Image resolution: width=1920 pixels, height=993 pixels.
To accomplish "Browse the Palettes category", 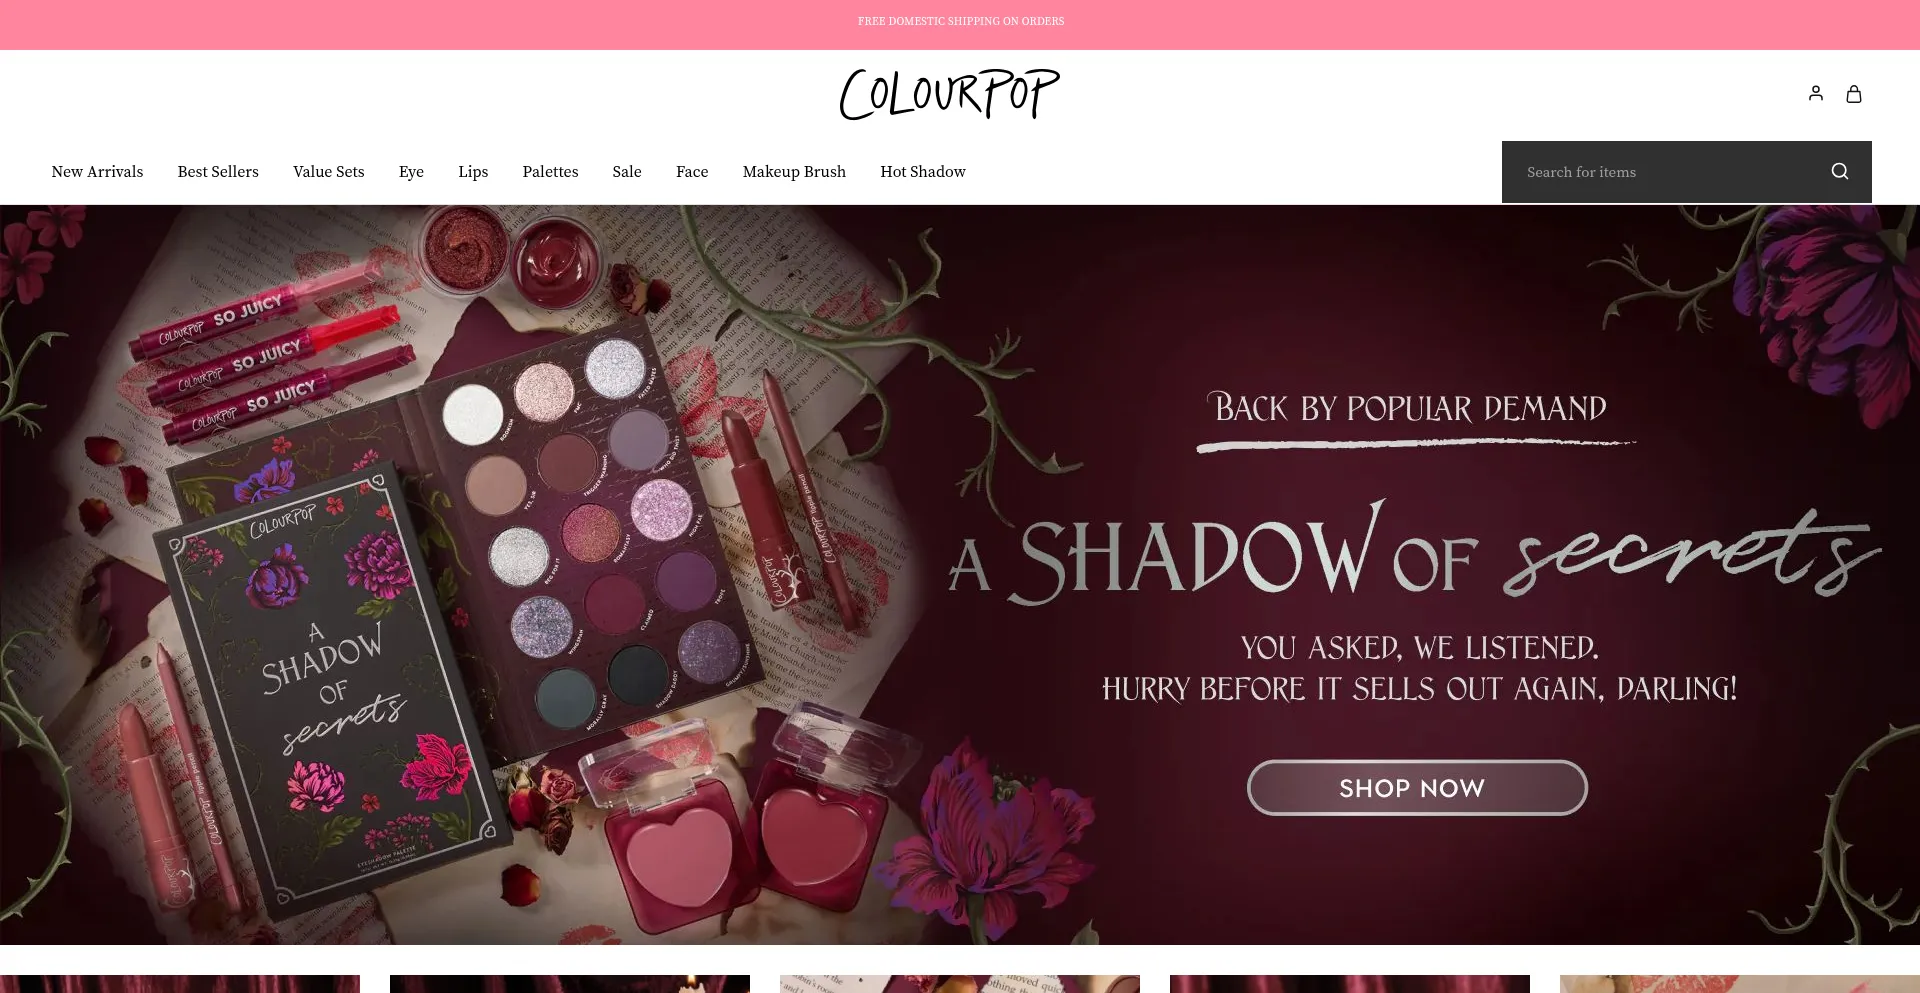I will pyautogui.click(x=550, y=172).
